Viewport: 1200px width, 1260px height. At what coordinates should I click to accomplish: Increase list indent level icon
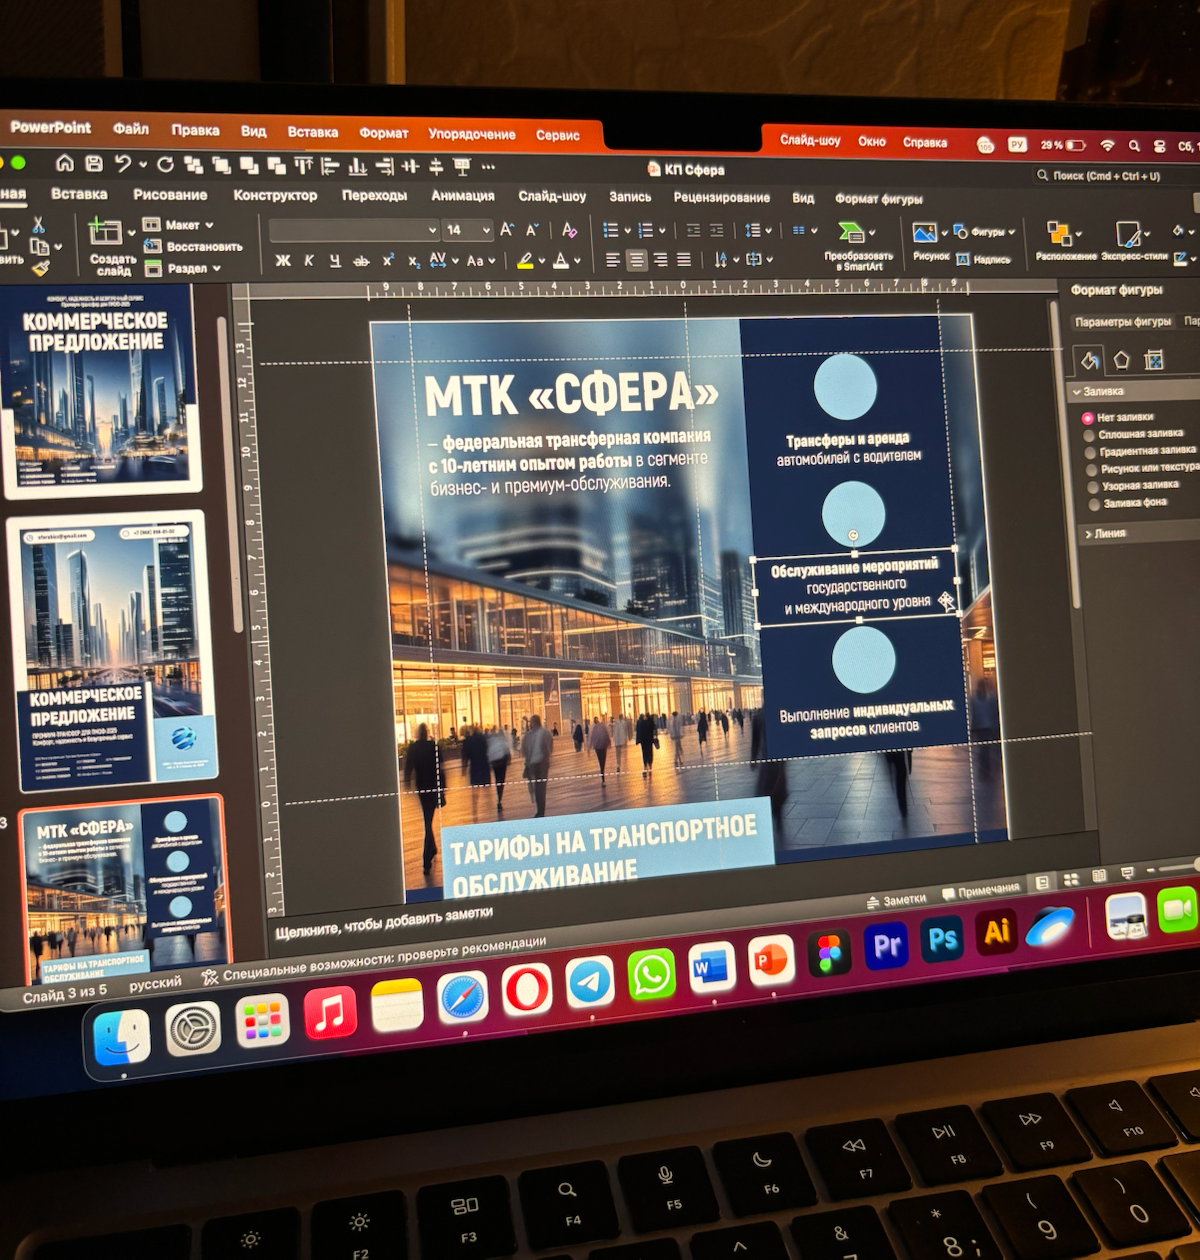(x=717, y=231)
